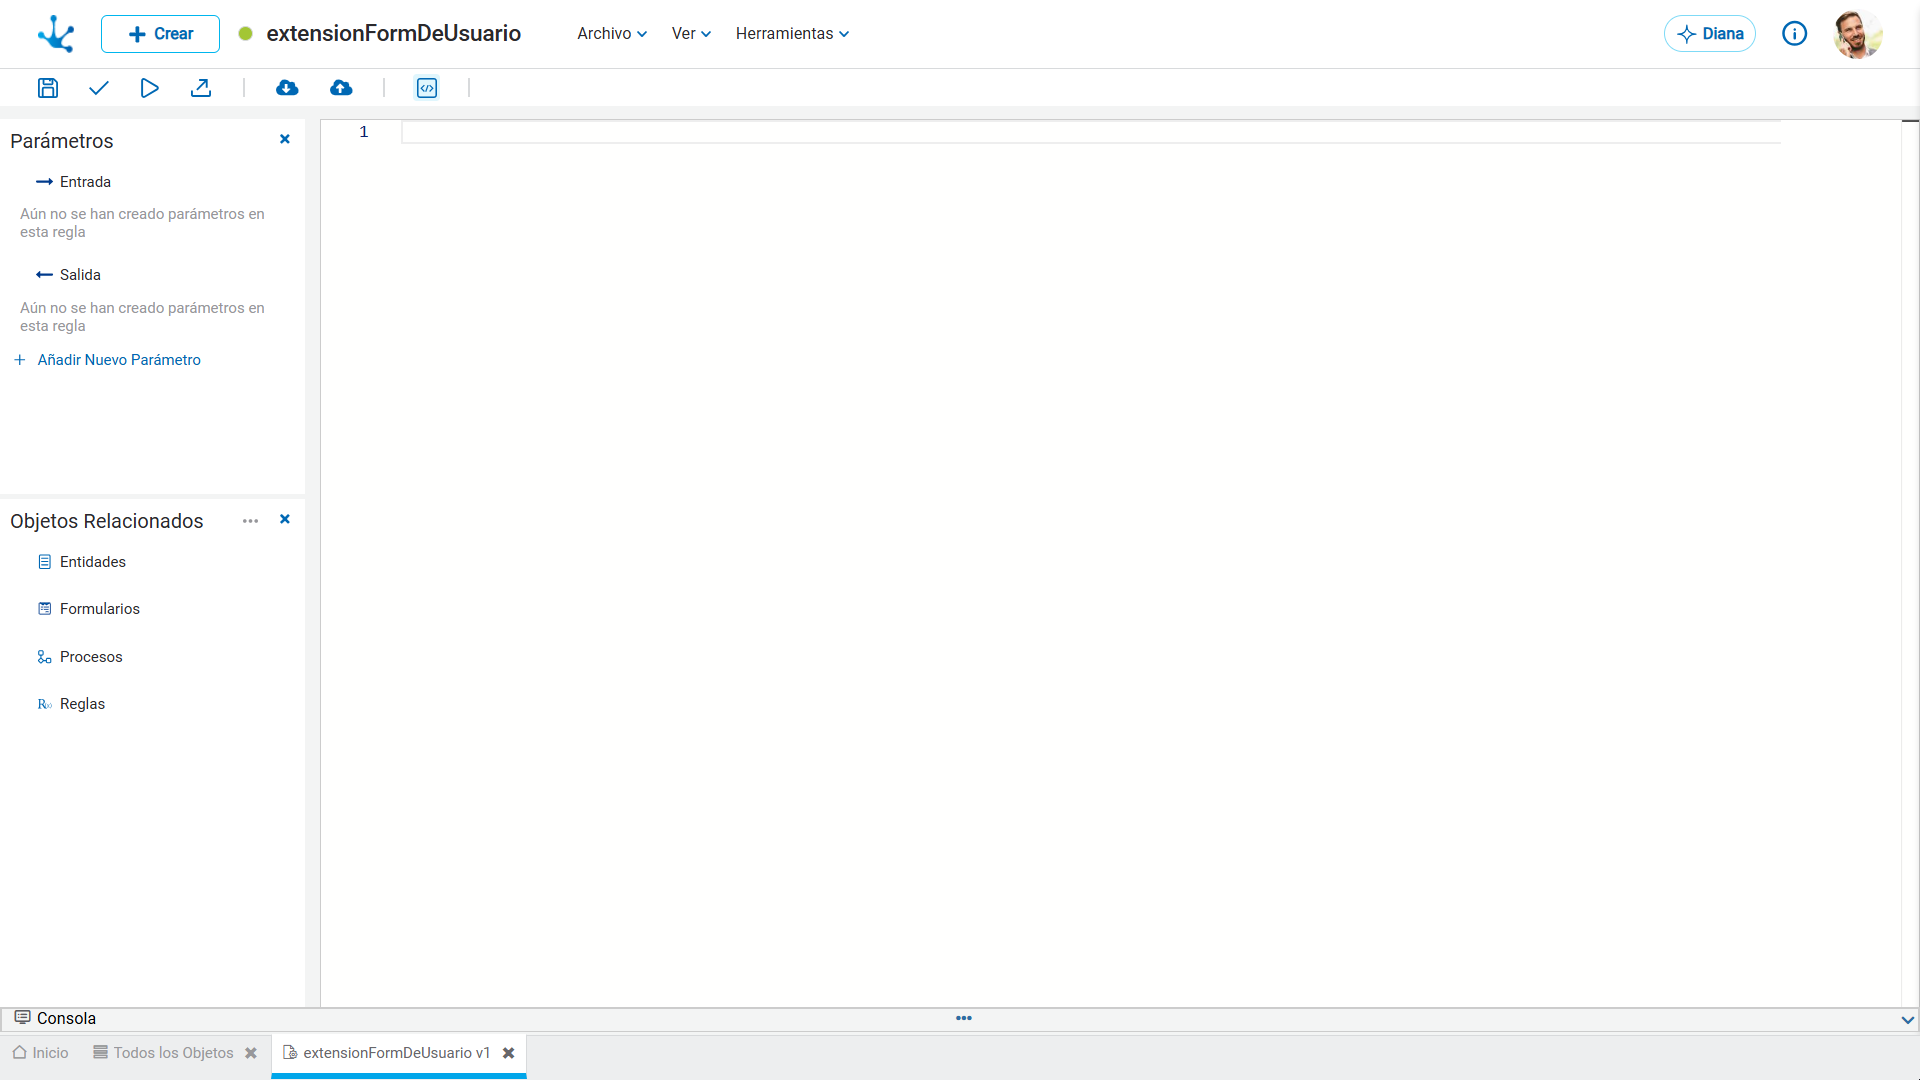Click the checkmark validate icon

98,88
